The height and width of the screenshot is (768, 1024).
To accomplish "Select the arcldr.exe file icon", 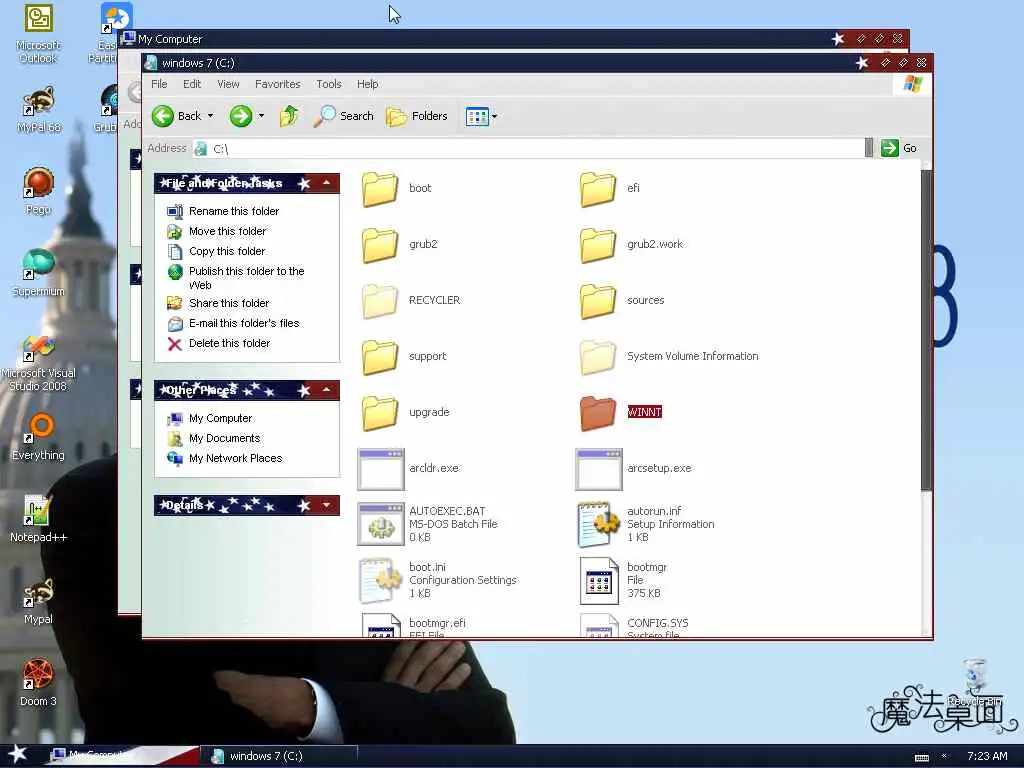I will pos(381,469).
